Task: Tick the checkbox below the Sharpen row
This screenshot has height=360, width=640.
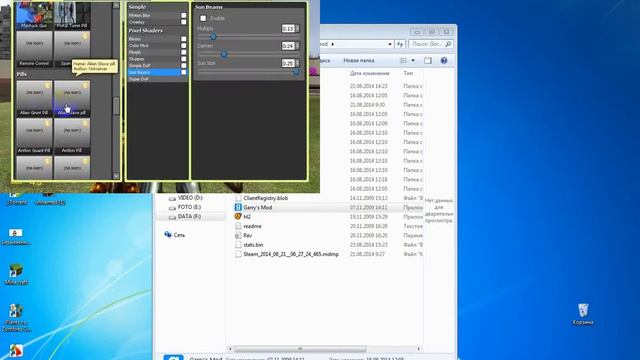Action: pos(184,65)
